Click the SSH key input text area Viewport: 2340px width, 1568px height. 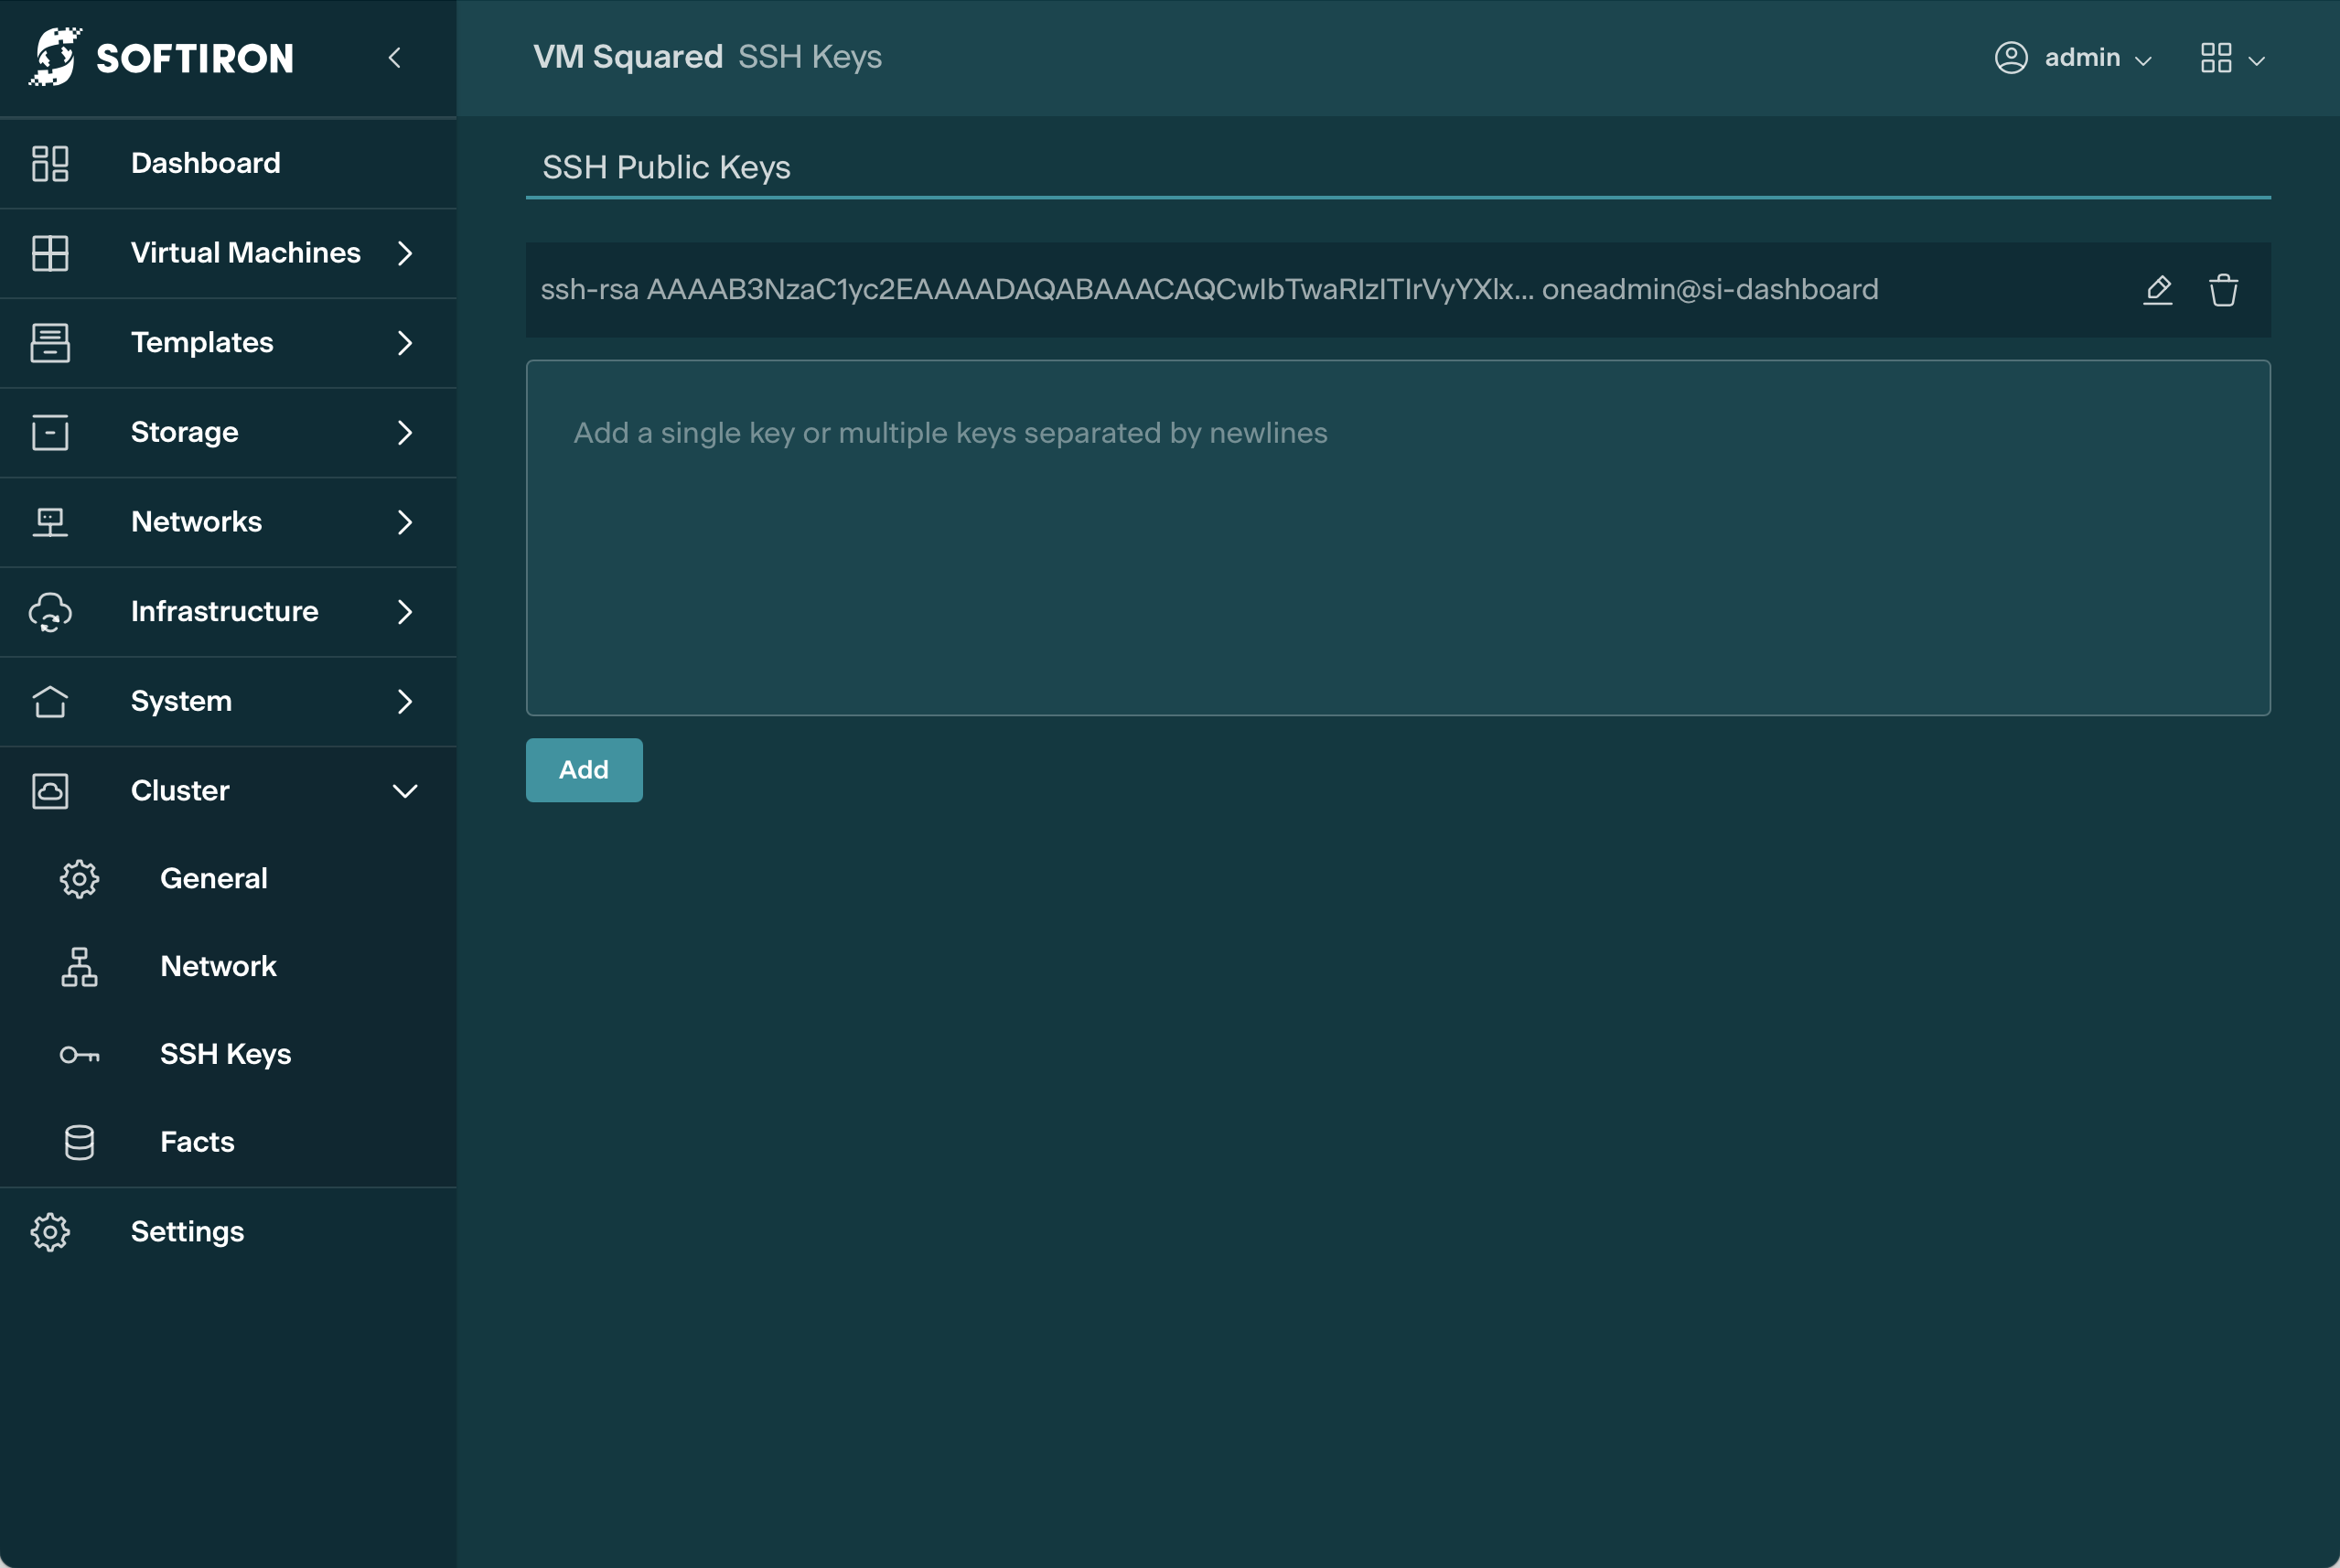pos(1397,537)
